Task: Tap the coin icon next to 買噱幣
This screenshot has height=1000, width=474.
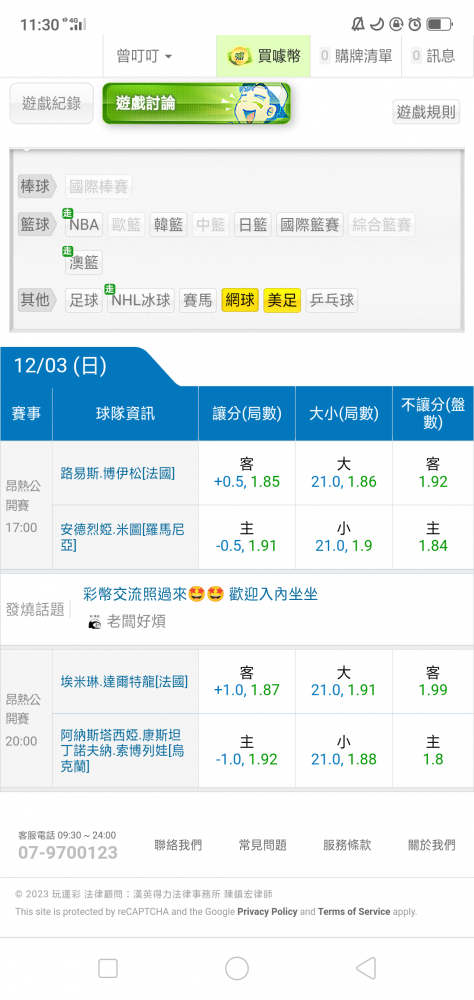Action: 239,56
